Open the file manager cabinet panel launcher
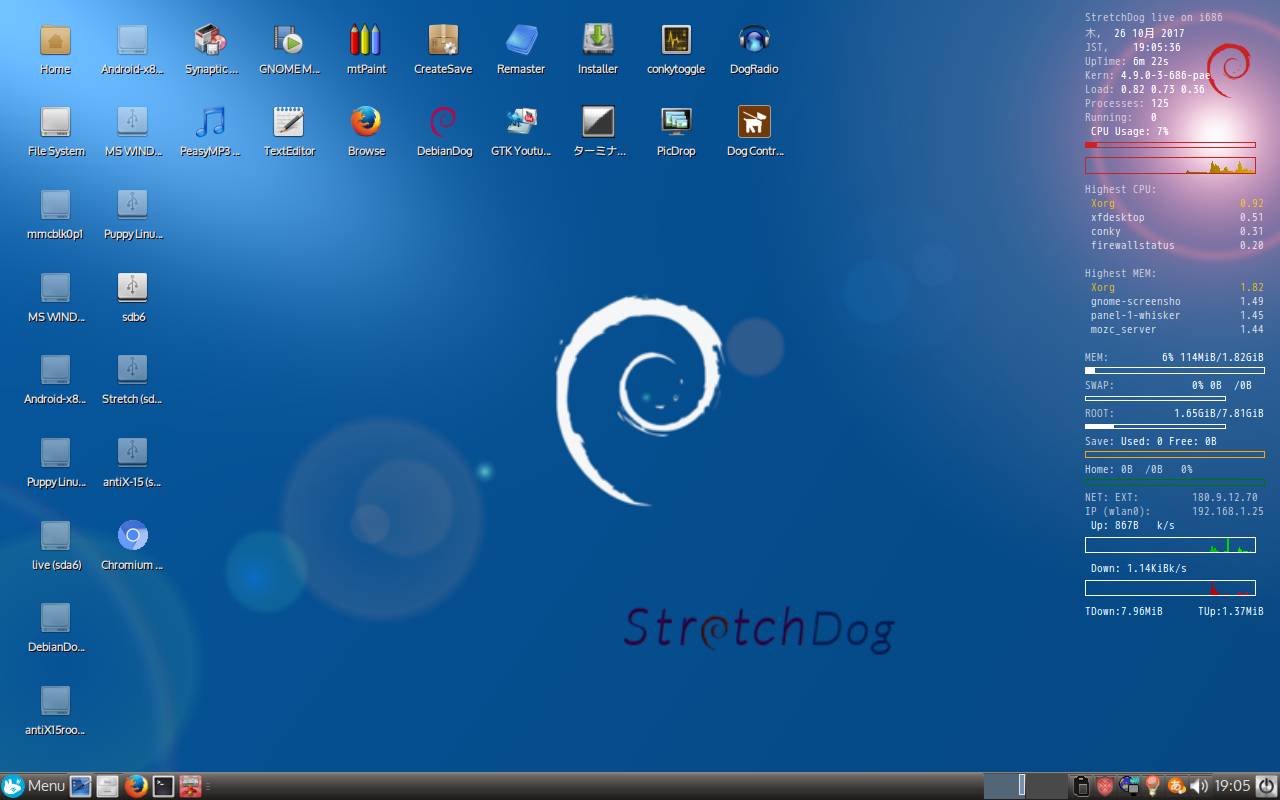 pyautogui.click(x=108, y=786)
